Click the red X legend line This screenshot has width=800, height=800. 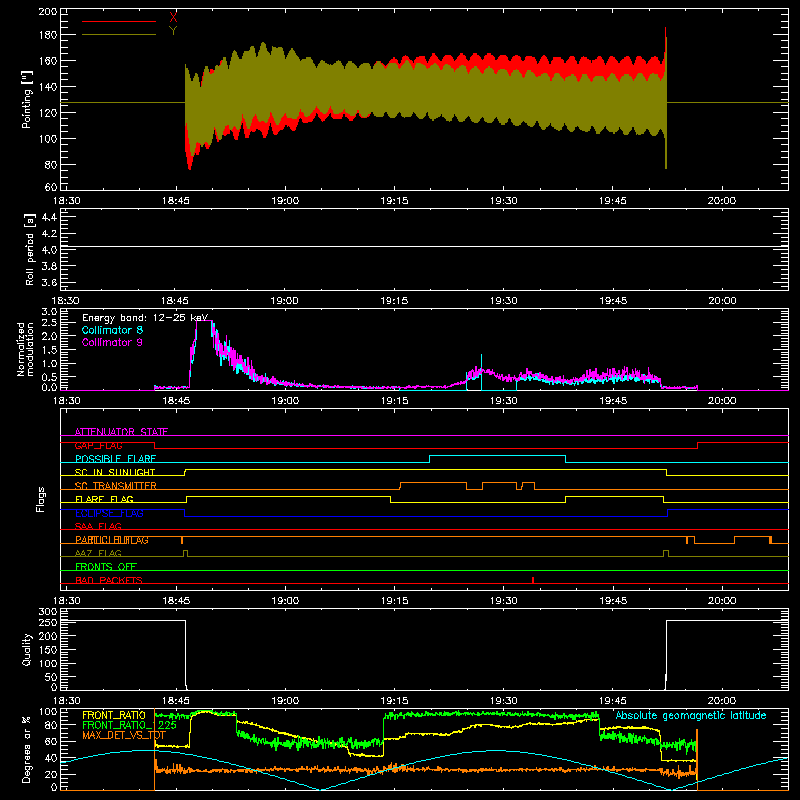(119, 21)
